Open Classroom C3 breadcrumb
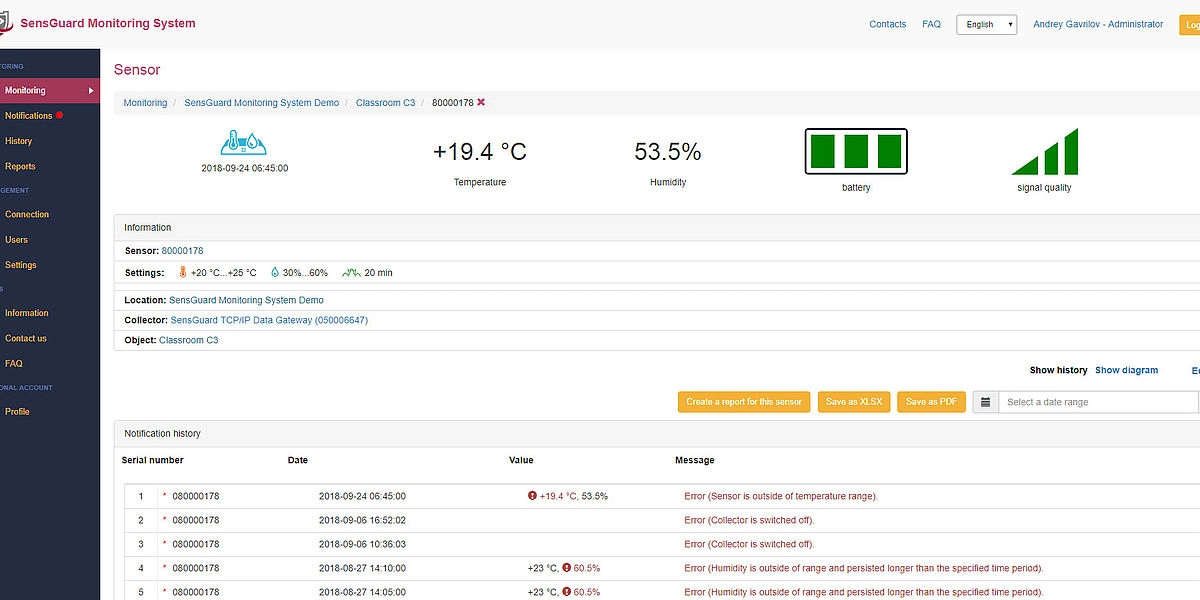1200x600 pixels. tap(385, 102)
